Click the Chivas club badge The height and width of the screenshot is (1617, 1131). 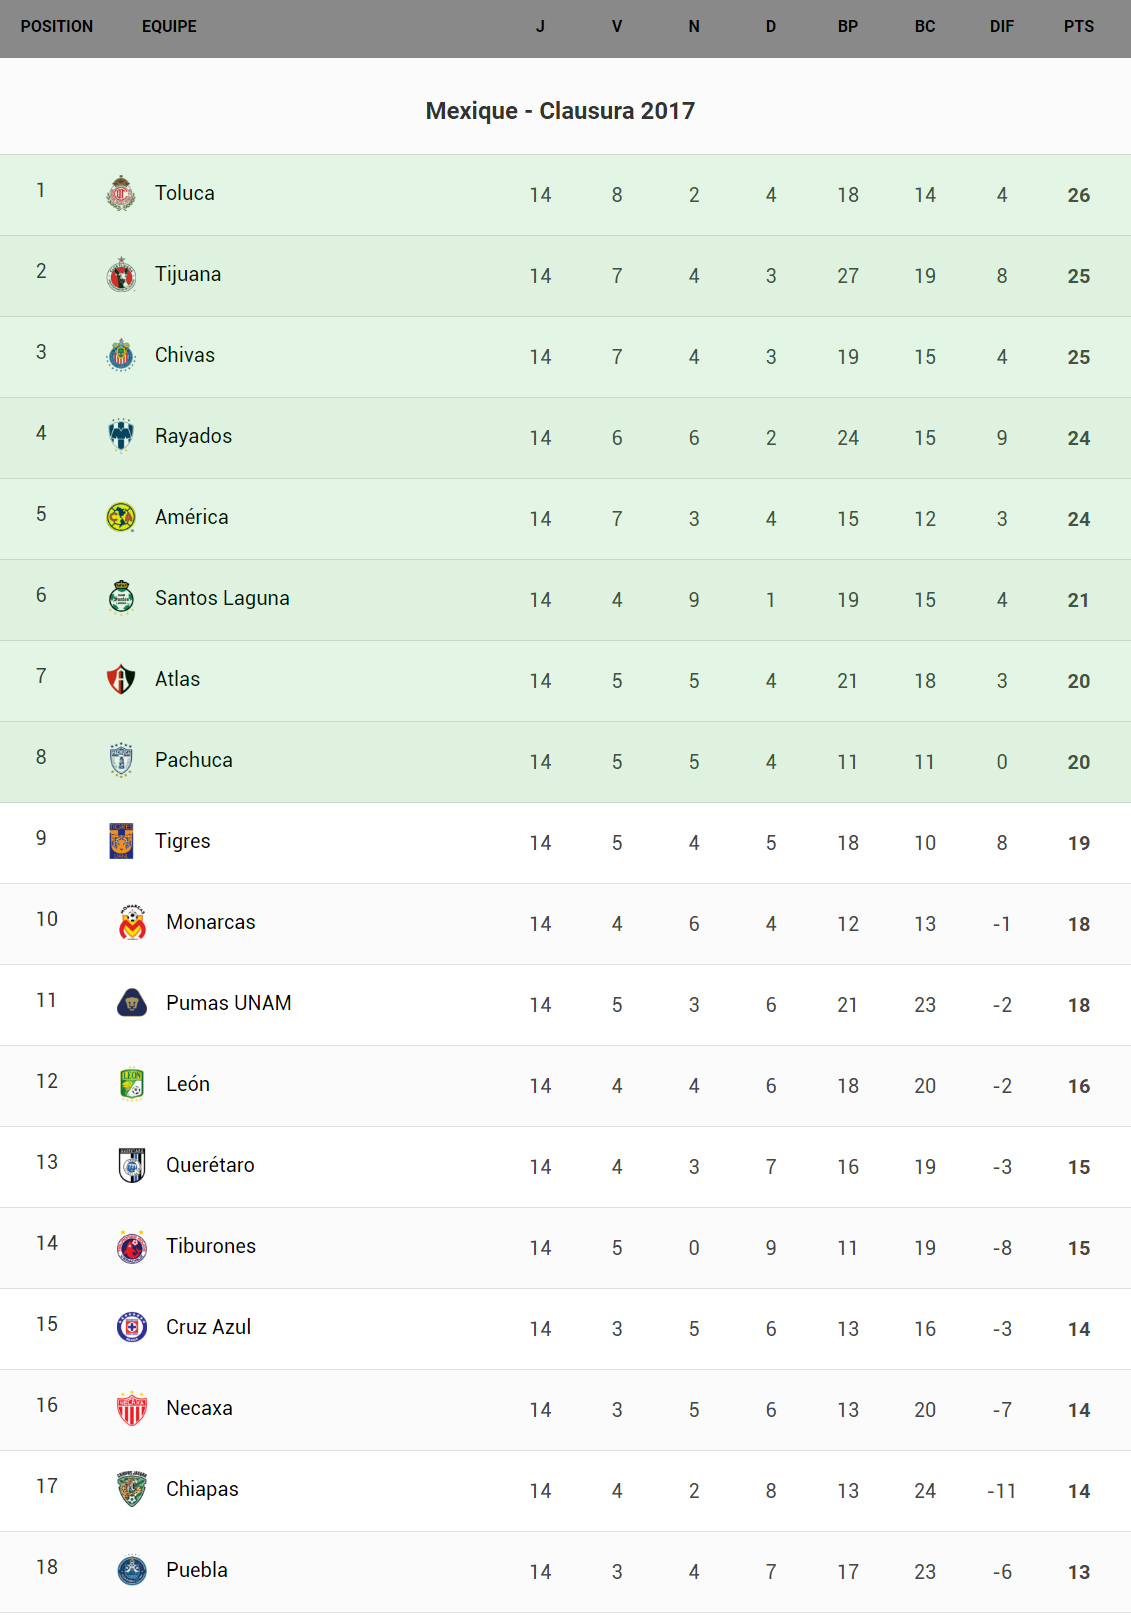coord(121,355)
